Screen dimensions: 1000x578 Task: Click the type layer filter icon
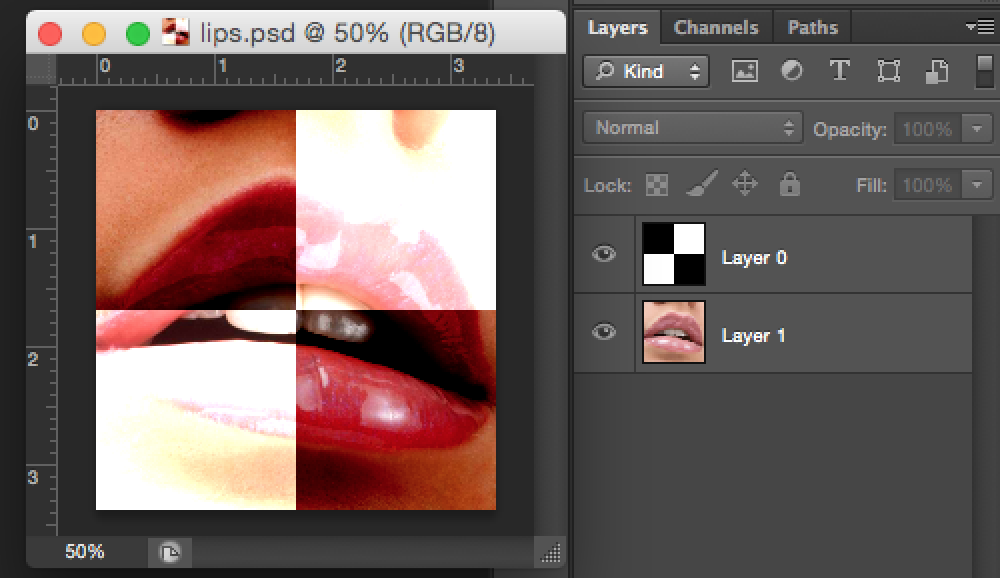click(x=839, y=71)
